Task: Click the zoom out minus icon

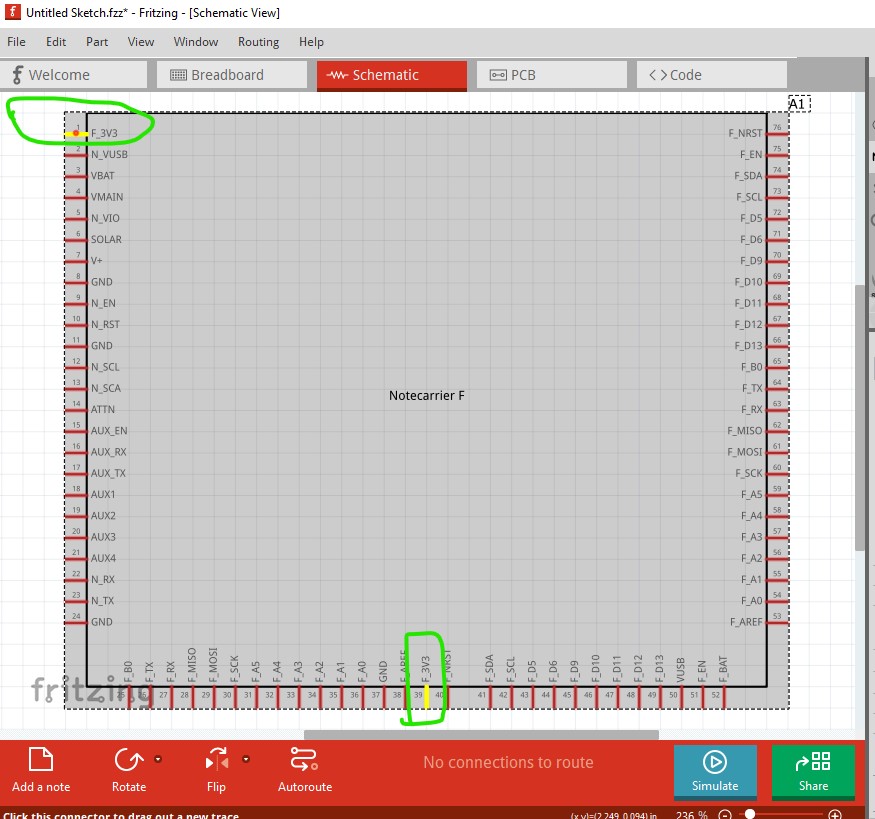Action: coord(724,815)
